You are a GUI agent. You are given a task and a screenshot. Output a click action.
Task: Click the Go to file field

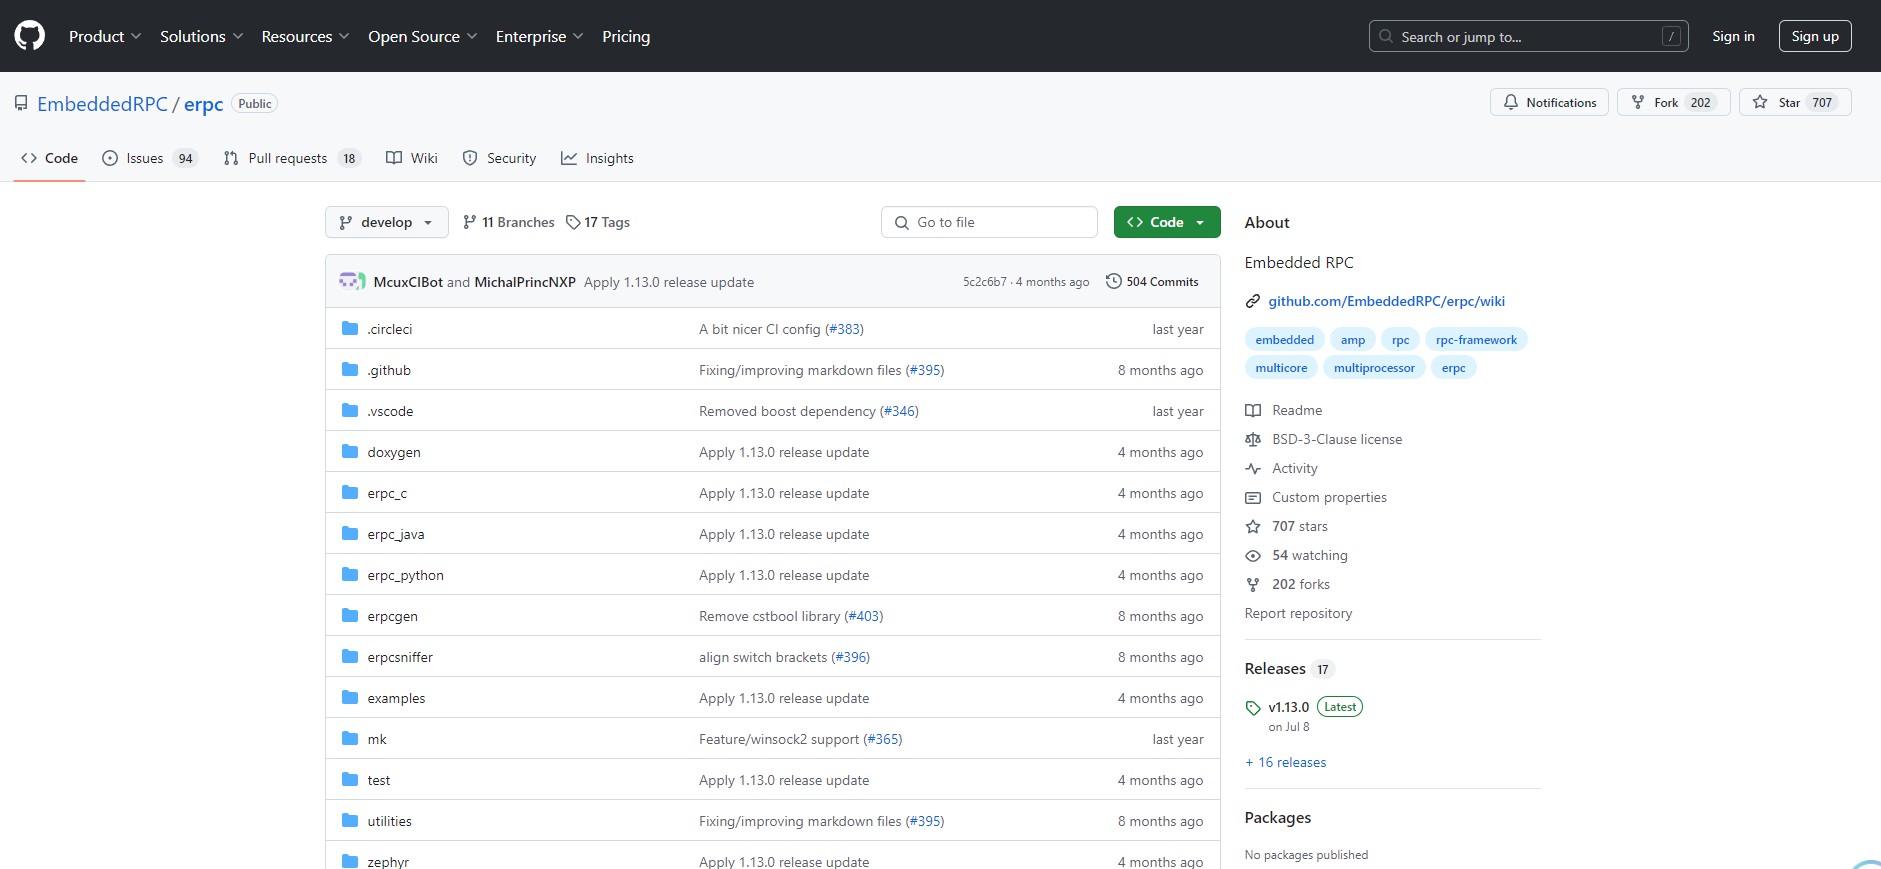click(989, 222)
